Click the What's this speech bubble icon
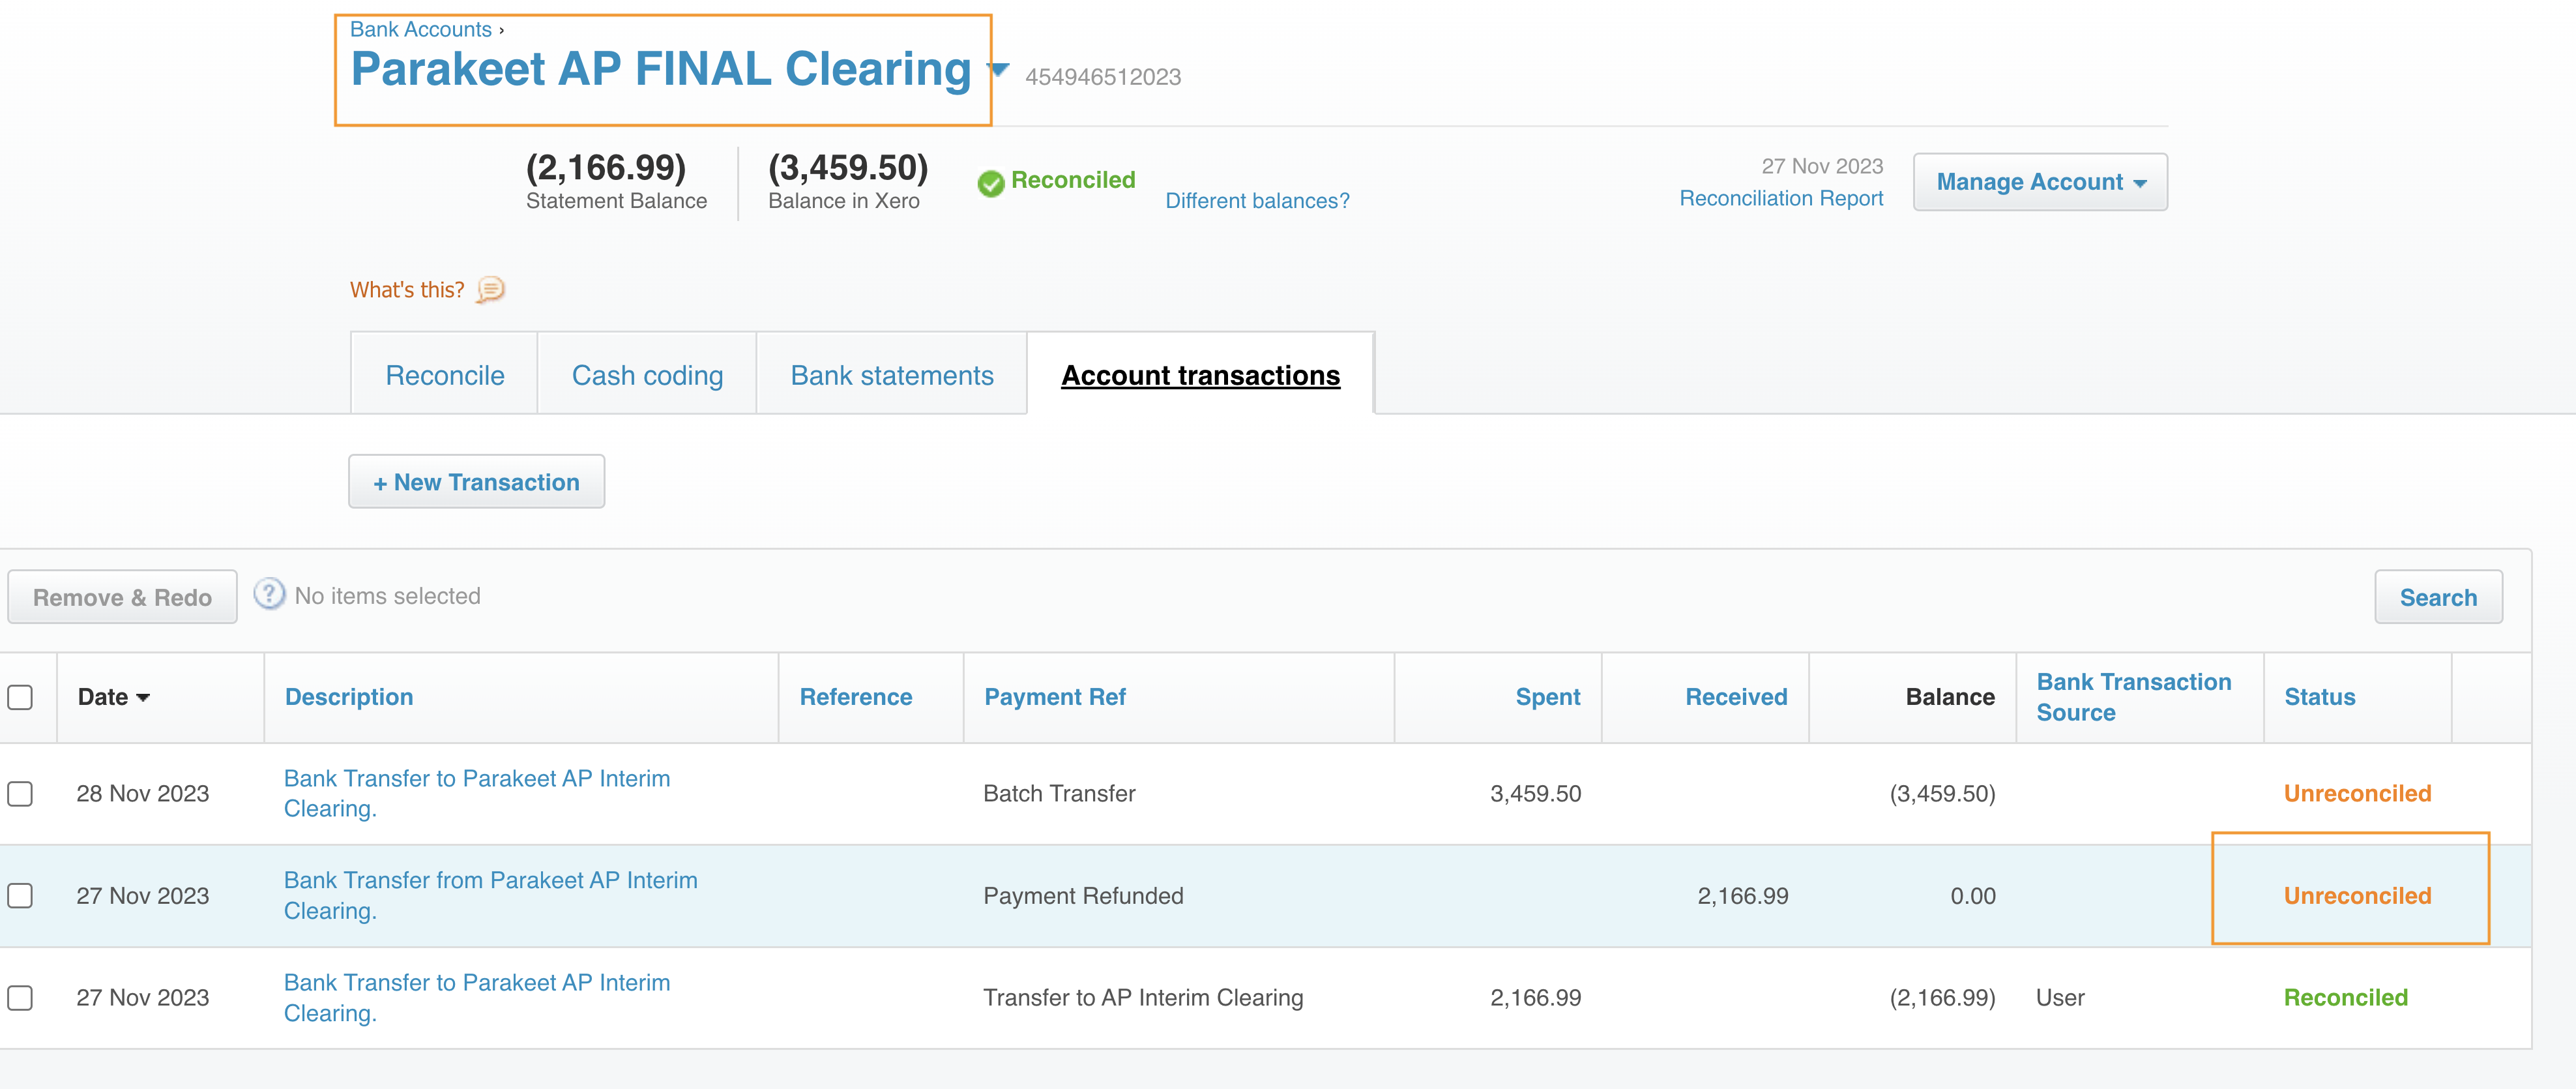Image resolution: width=2576 pixels, height=1089 pixels. point(490,290)
